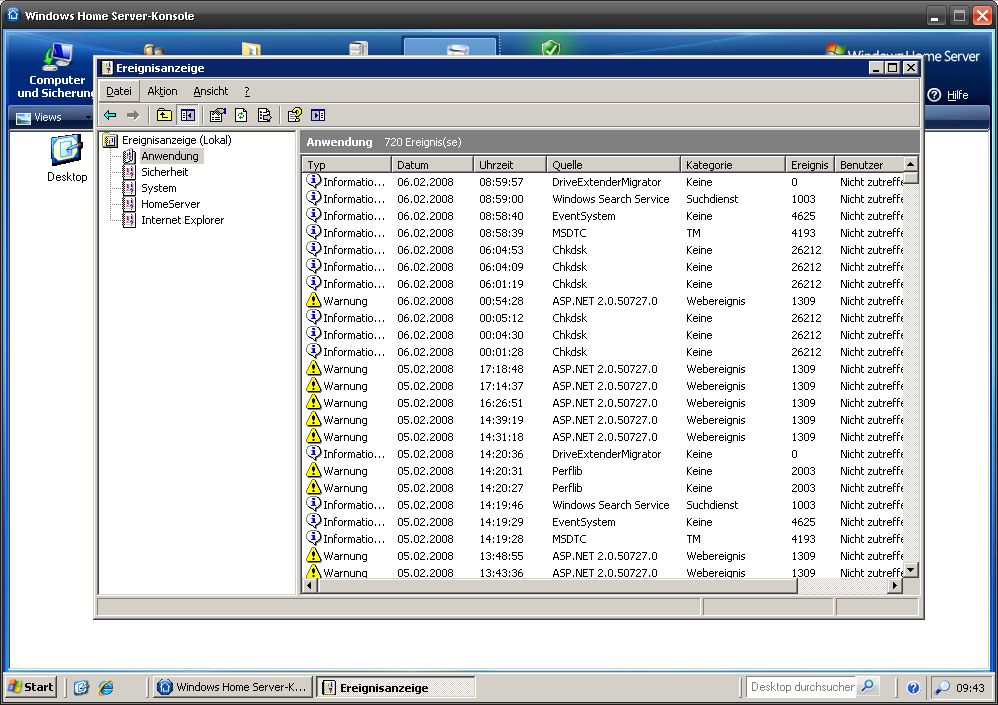Click horizontal scrollbar right arrow

pyautogui.click(x=896, y=585)
